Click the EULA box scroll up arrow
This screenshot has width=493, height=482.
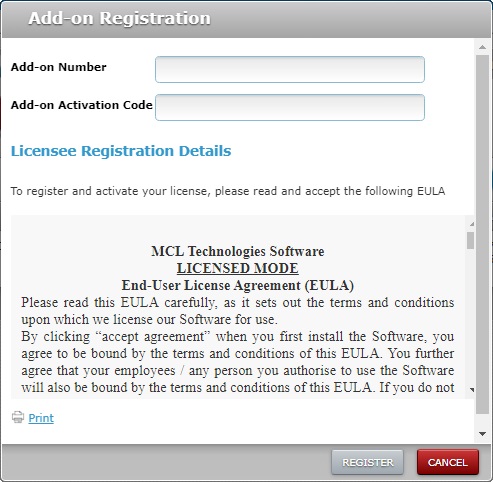pyautogui.click(x=471, y=224)
